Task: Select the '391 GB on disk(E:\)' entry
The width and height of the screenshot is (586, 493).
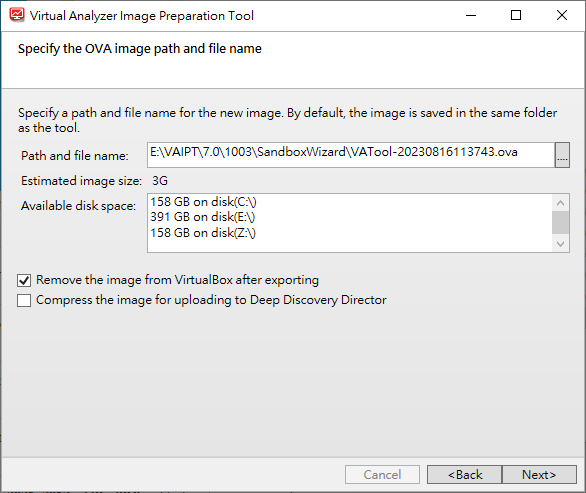Action: point(203,217)
